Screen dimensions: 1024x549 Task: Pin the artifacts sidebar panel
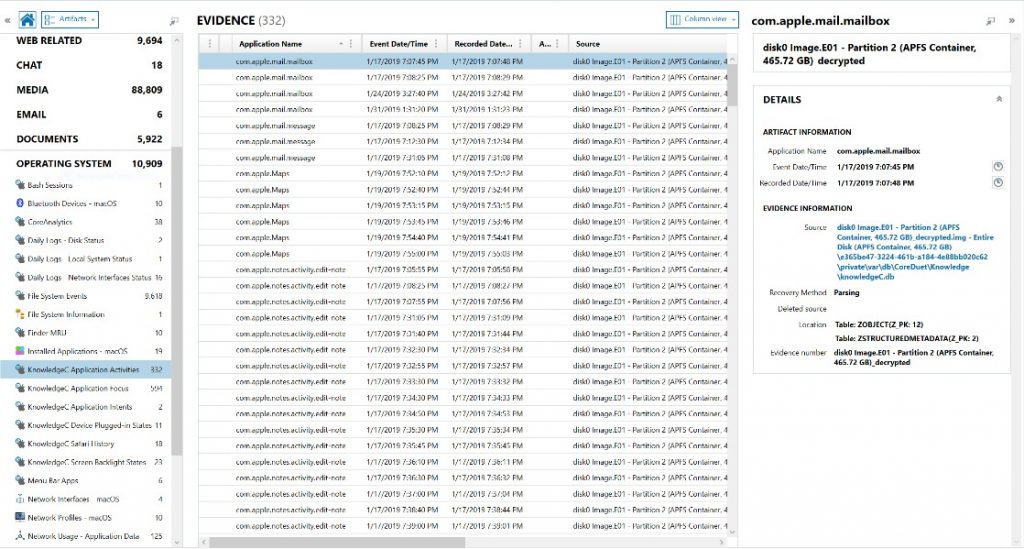click(174, 21)
